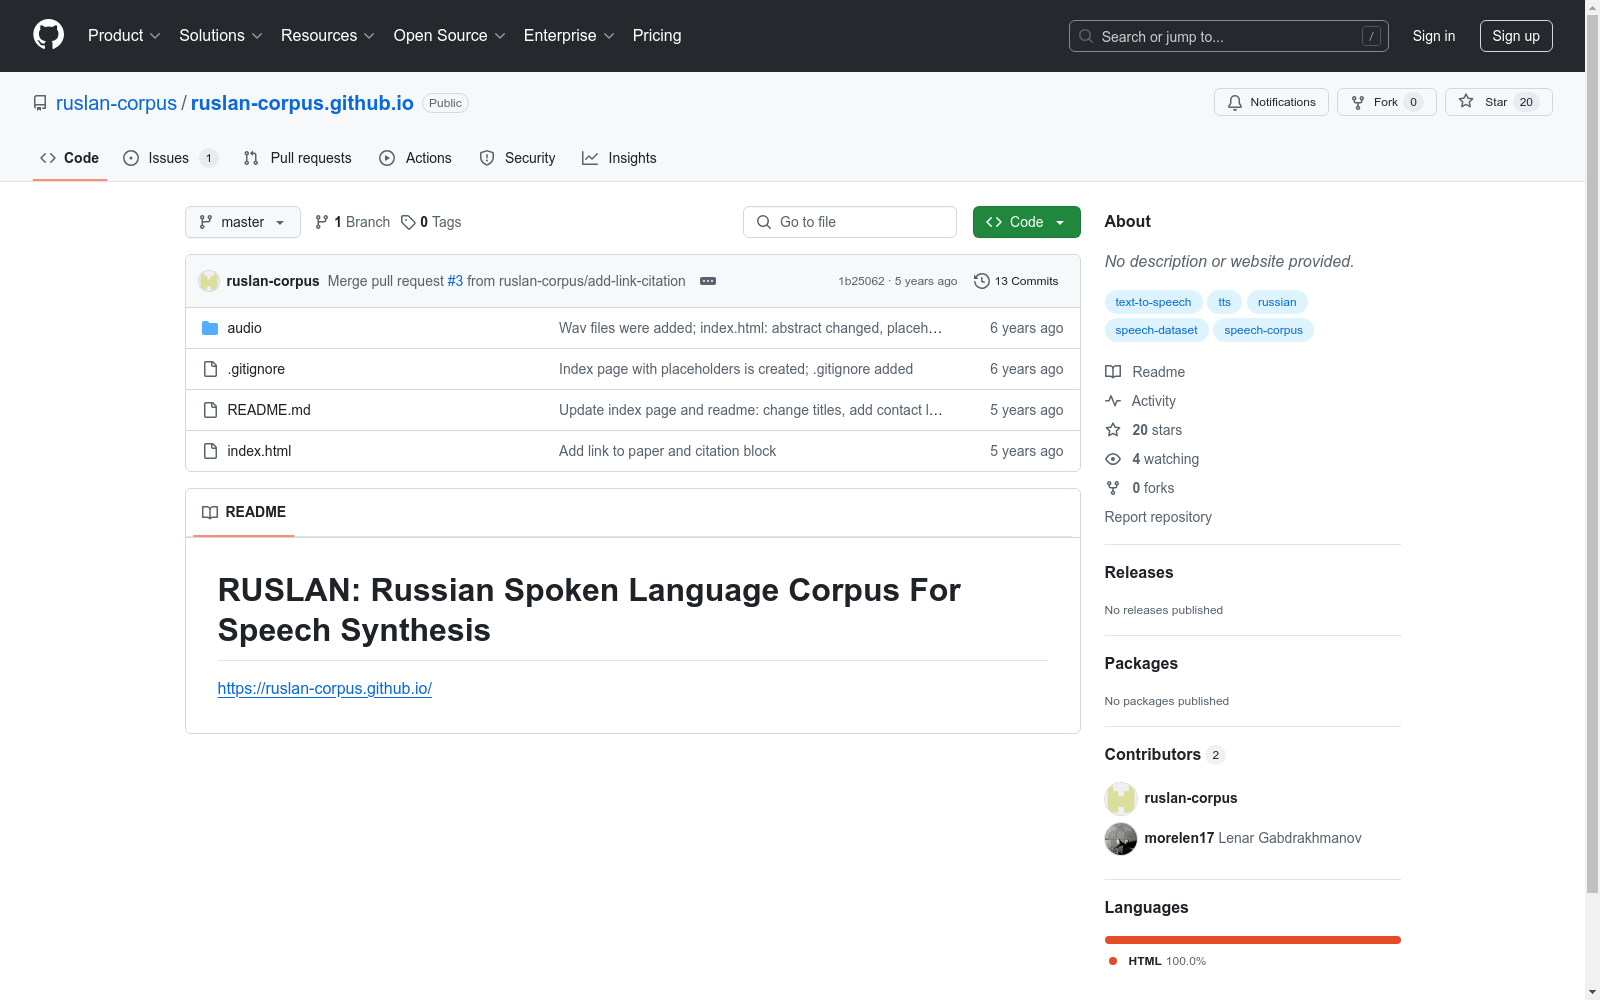This screenshot has width=1600, height=1000.
Task: Click the book icon next to Readme
Action: pyautogui.click(x=1113, y=372)
